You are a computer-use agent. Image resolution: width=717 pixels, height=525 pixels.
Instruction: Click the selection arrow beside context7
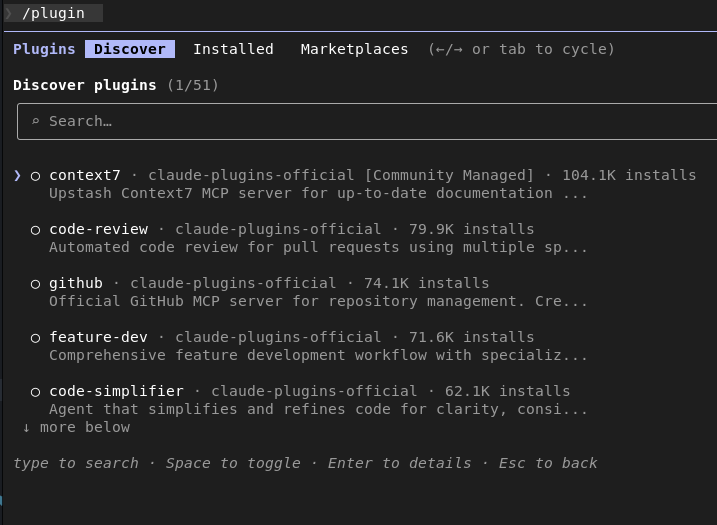17,176
